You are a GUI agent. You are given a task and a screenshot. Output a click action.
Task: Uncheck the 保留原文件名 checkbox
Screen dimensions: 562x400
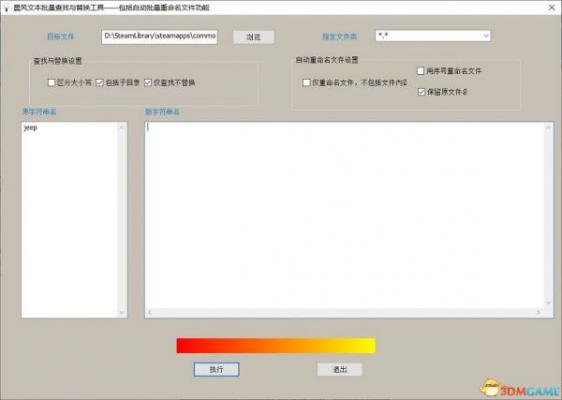(422, 92)
